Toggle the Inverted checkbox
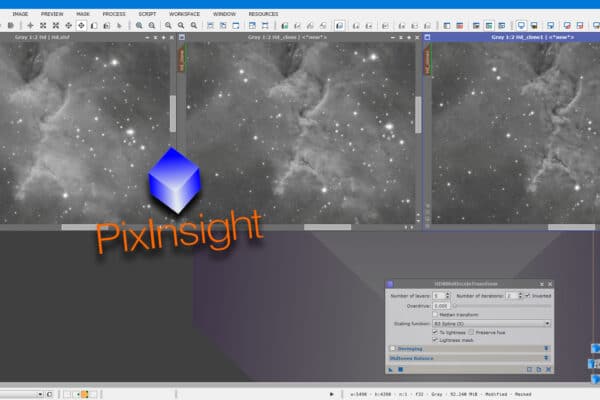Screen dimensions: 600x400 click(x=528, y=296)
